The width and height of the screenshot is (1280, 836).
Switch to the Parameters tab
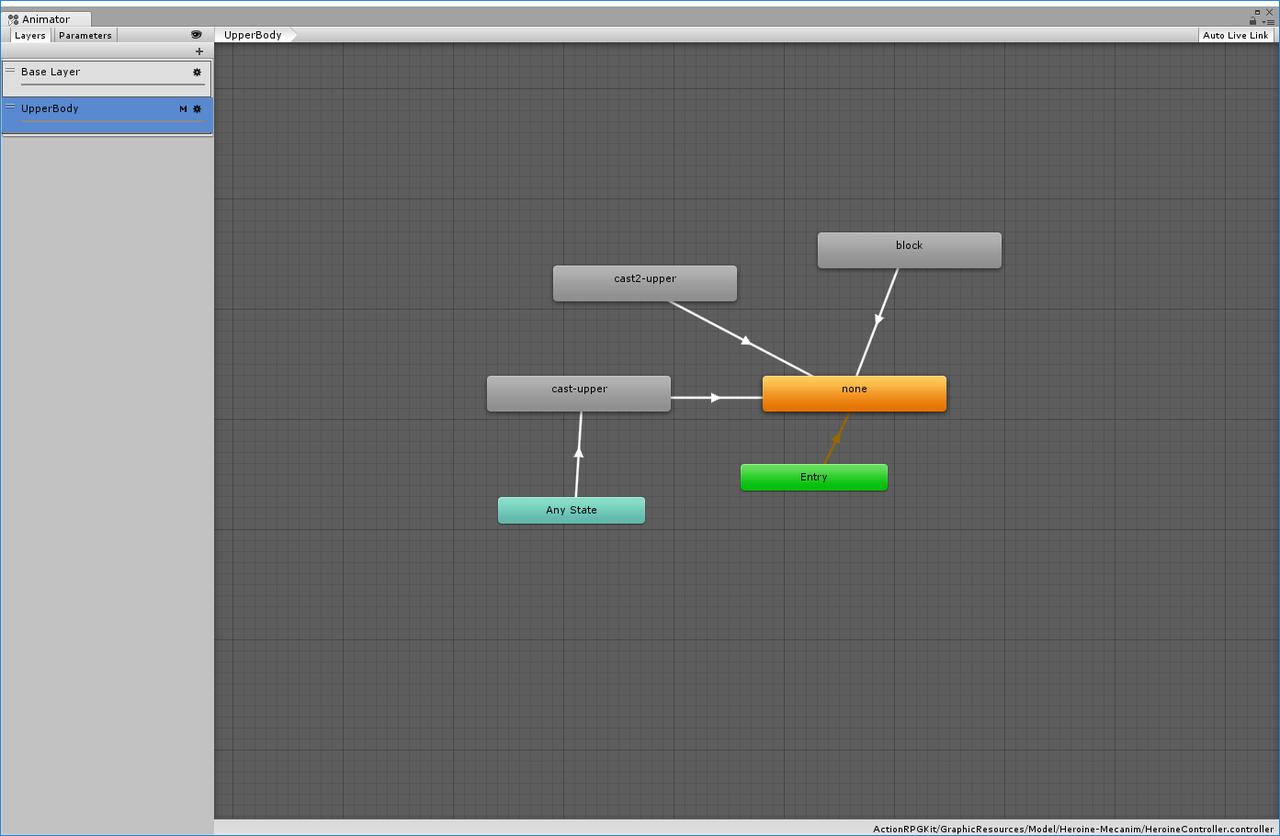coord(84,34)
